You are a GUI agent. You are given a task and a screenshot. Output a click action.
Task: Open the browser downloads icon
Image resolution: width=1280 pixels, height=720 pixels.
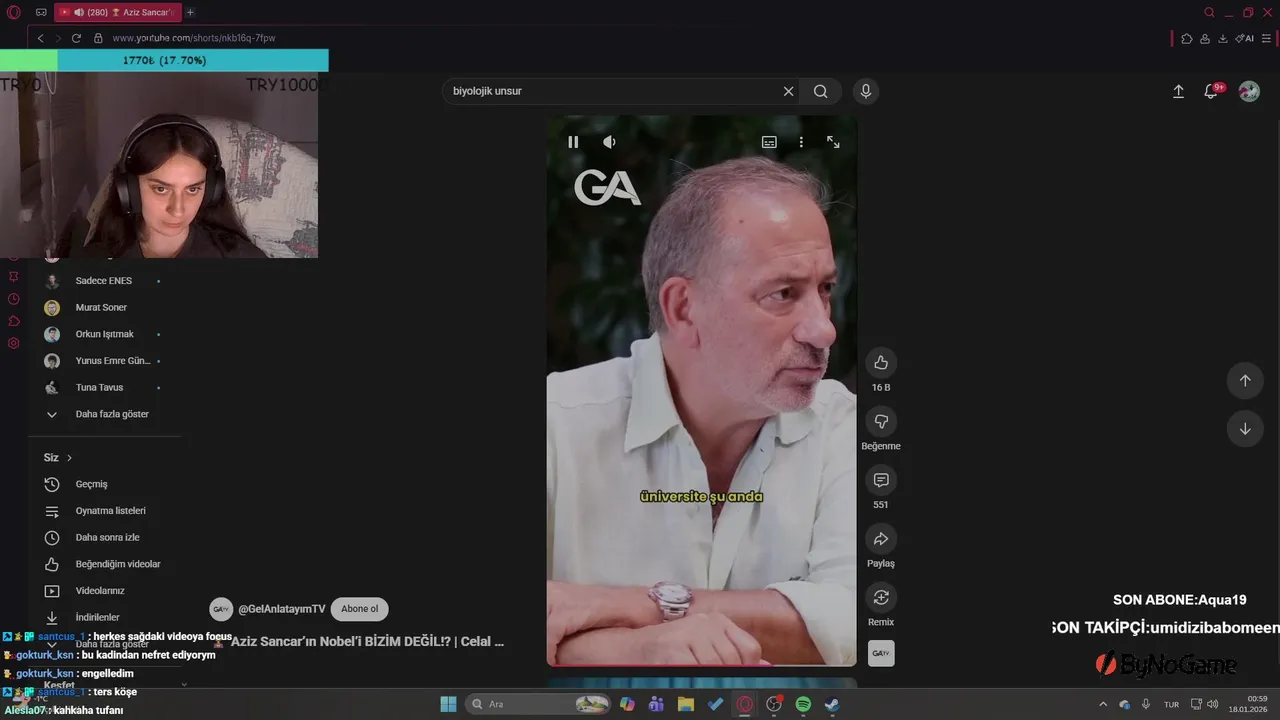click(1223, 38)
